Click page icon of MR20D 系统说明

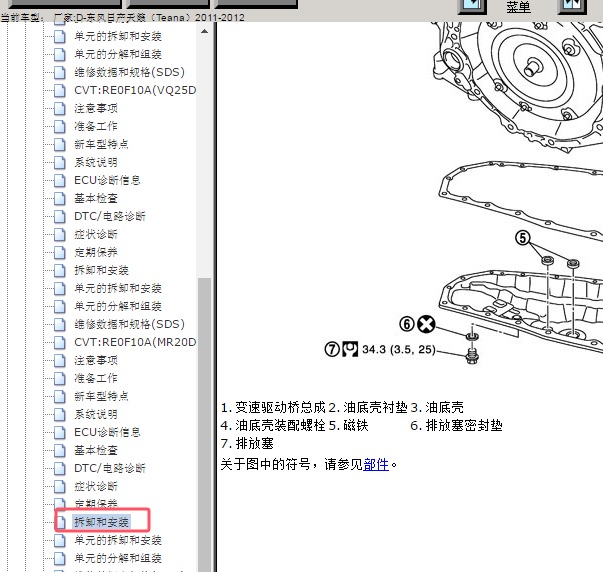point(60,414)
